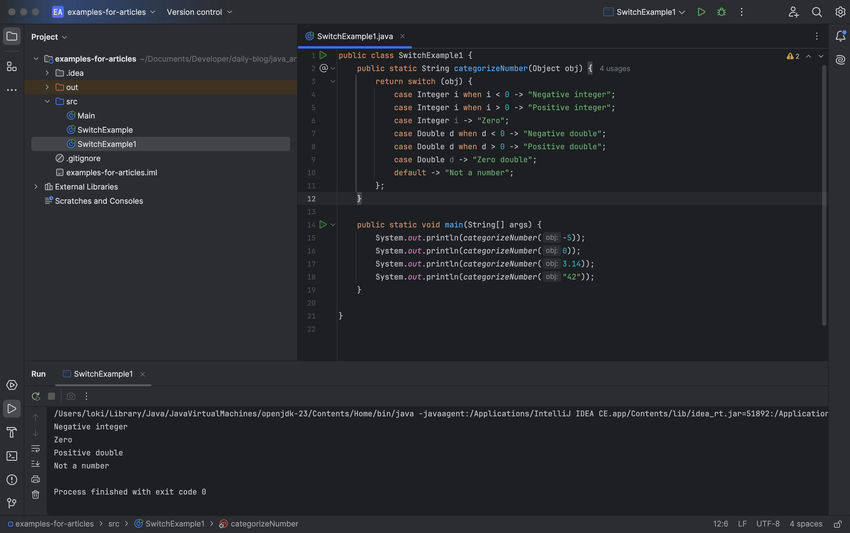Open the Git tool window in the sidebar

(x=12, y=503)
